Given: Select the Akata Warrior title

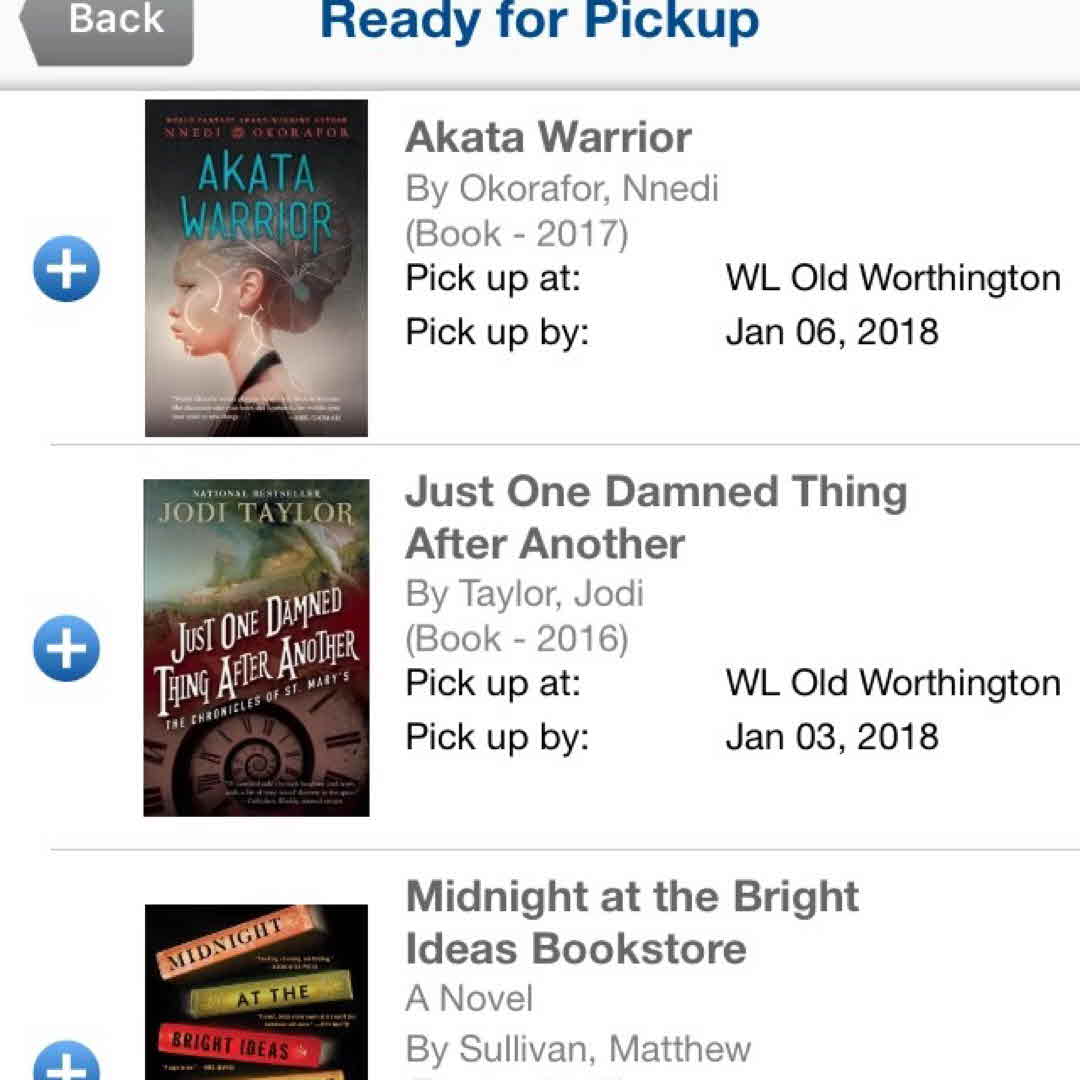Looking at the screenshot, I should point(548,138).
